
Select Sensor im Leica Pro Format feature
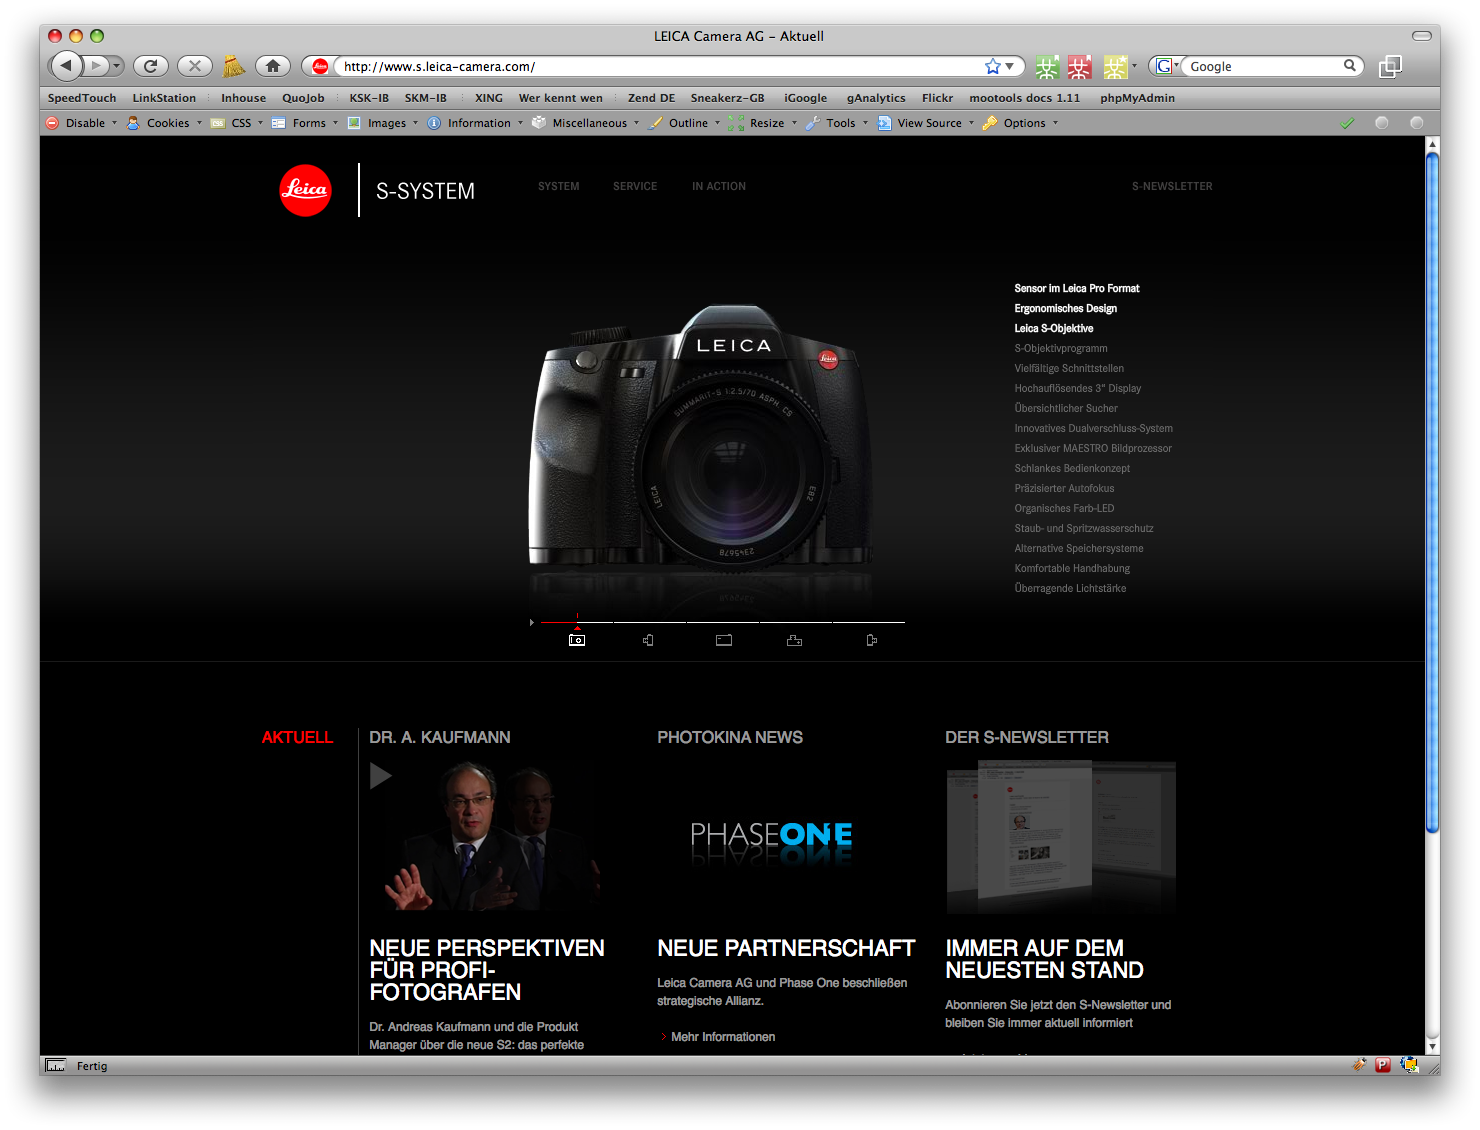[x=1077, y=288]
